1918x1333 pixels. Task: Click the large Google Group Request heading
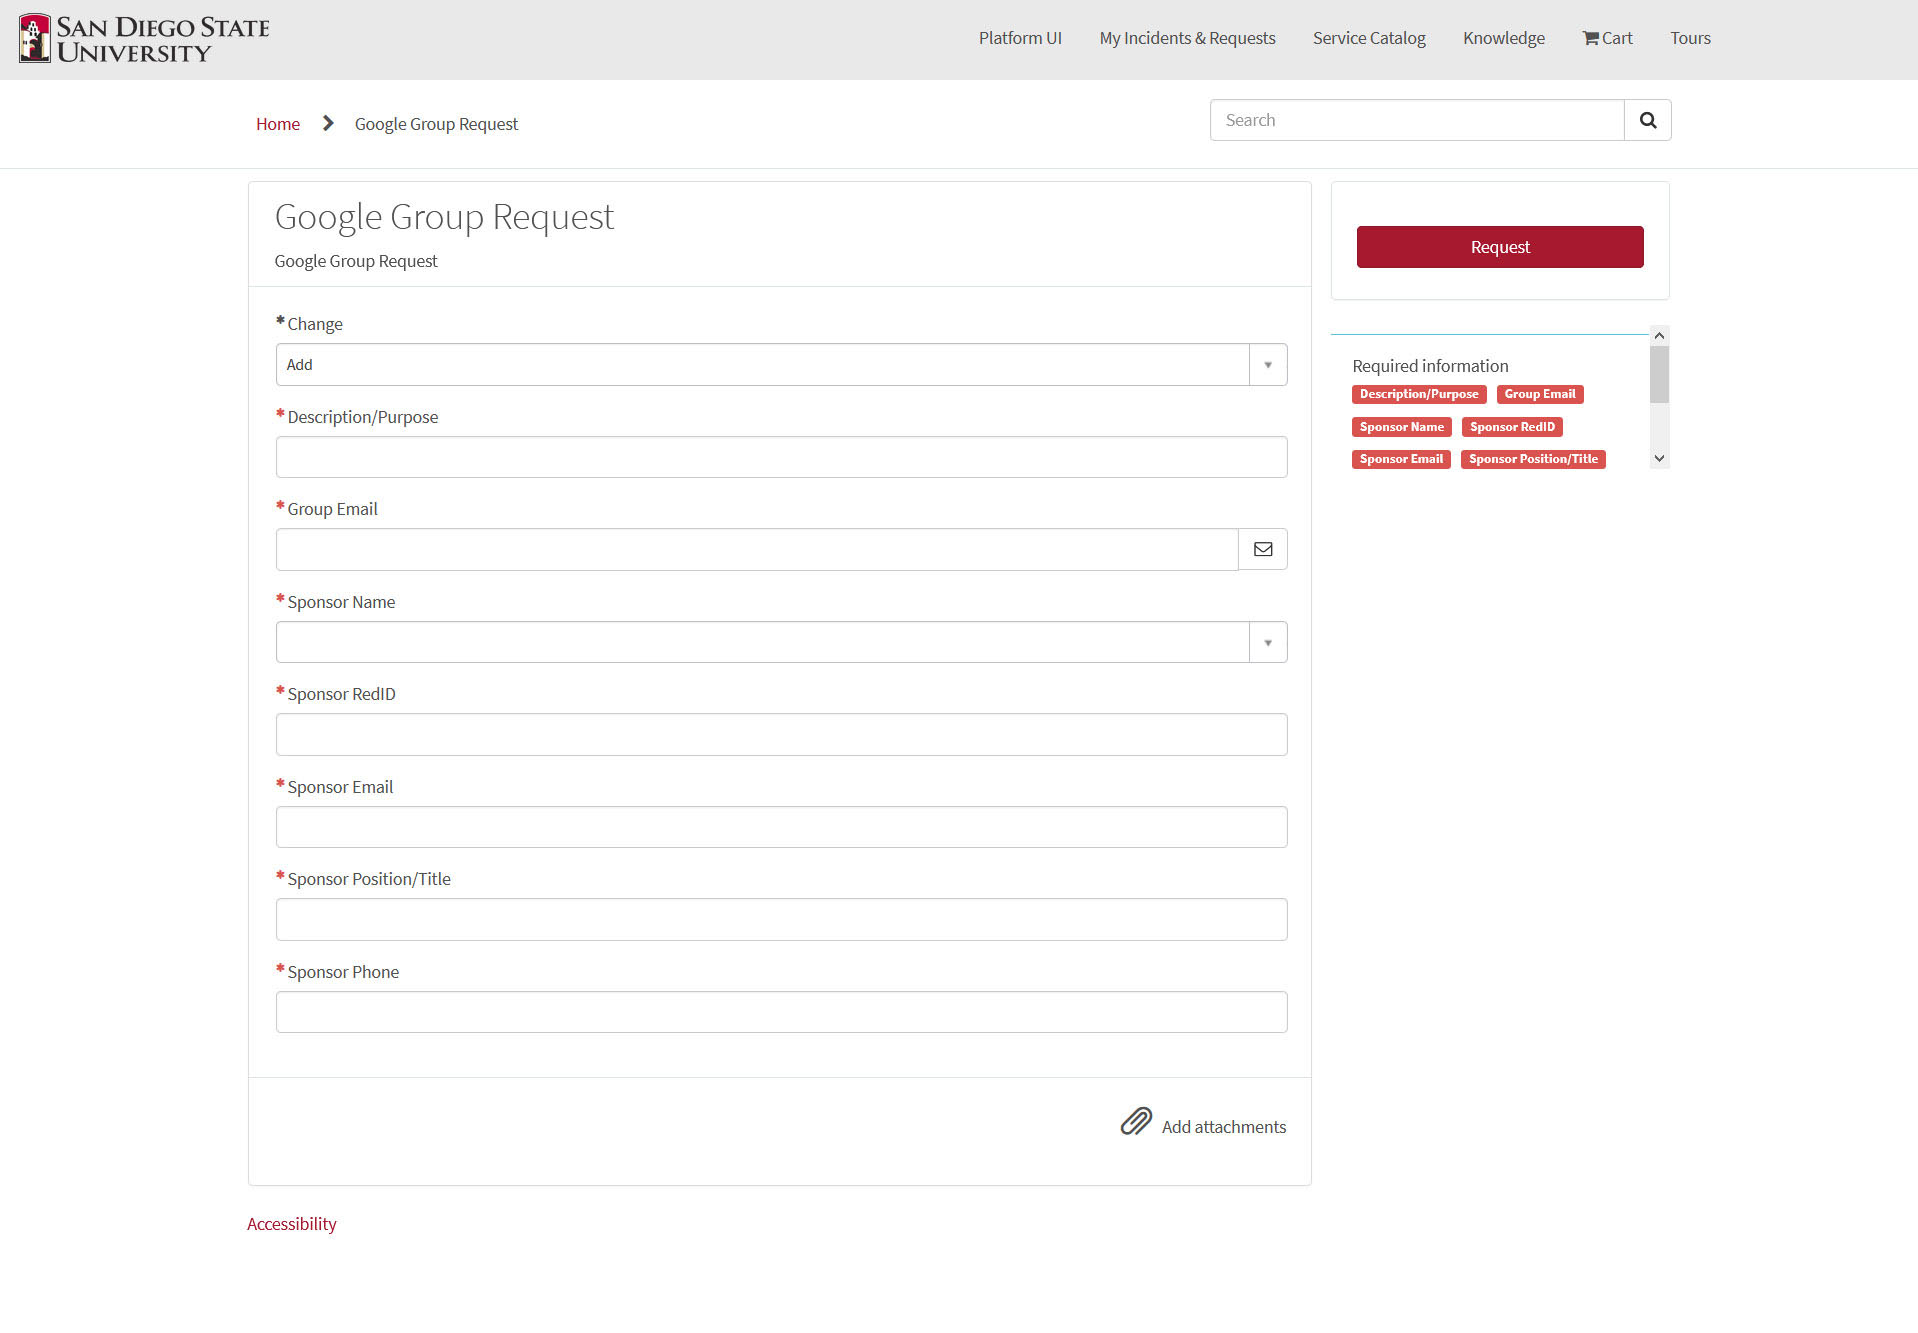[444, 217]
